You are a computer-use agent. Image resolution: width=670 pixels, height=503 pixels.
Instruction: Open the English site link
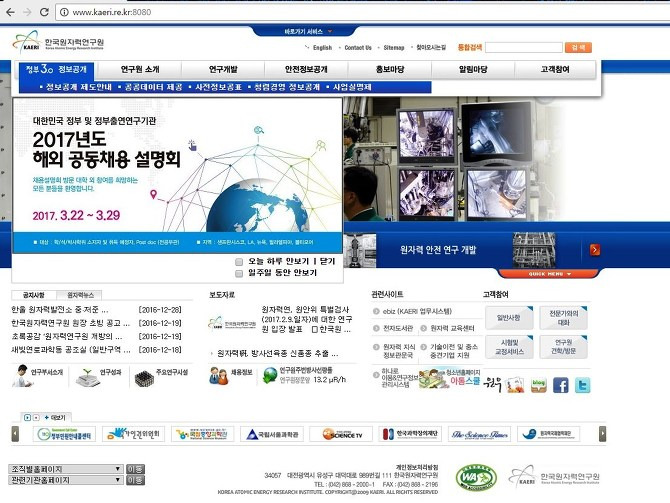click(x=322, y=47)
